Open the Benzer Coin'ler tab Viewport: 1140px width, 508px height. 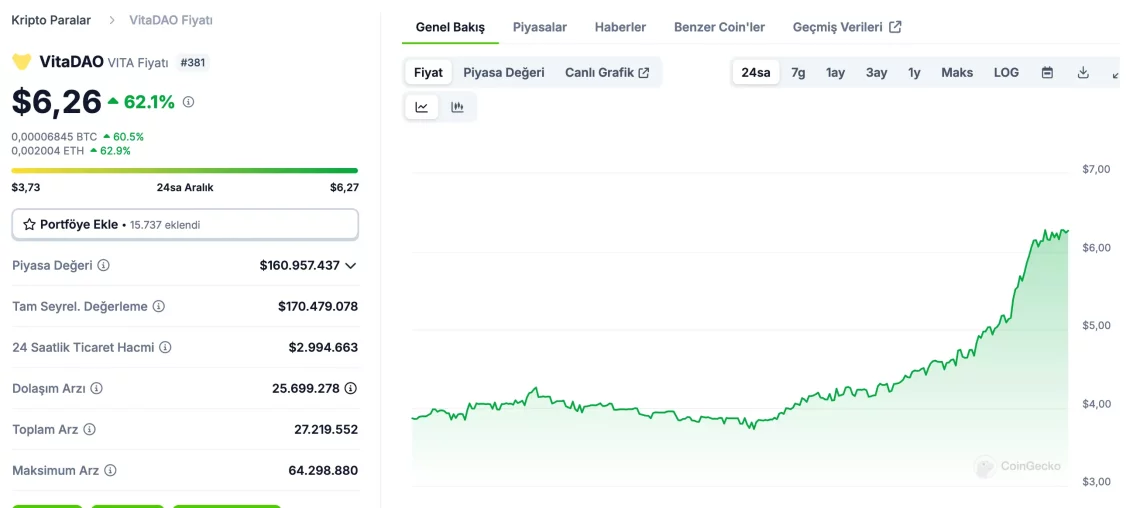(x=719, y=27)
